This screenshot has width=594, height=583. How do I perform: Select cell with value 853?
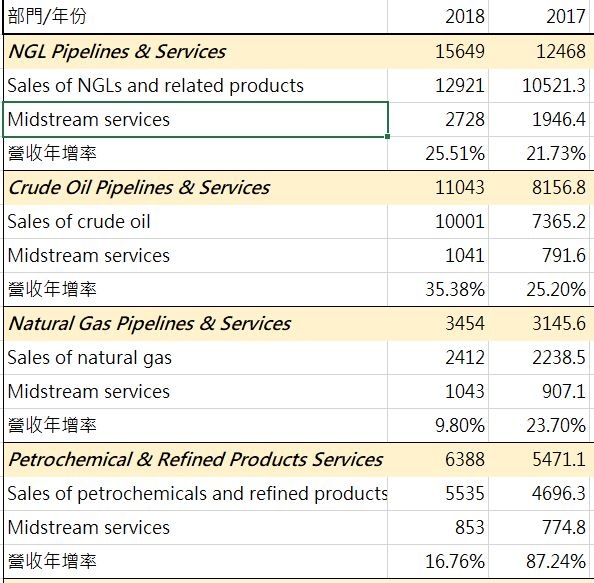(438, 527)
